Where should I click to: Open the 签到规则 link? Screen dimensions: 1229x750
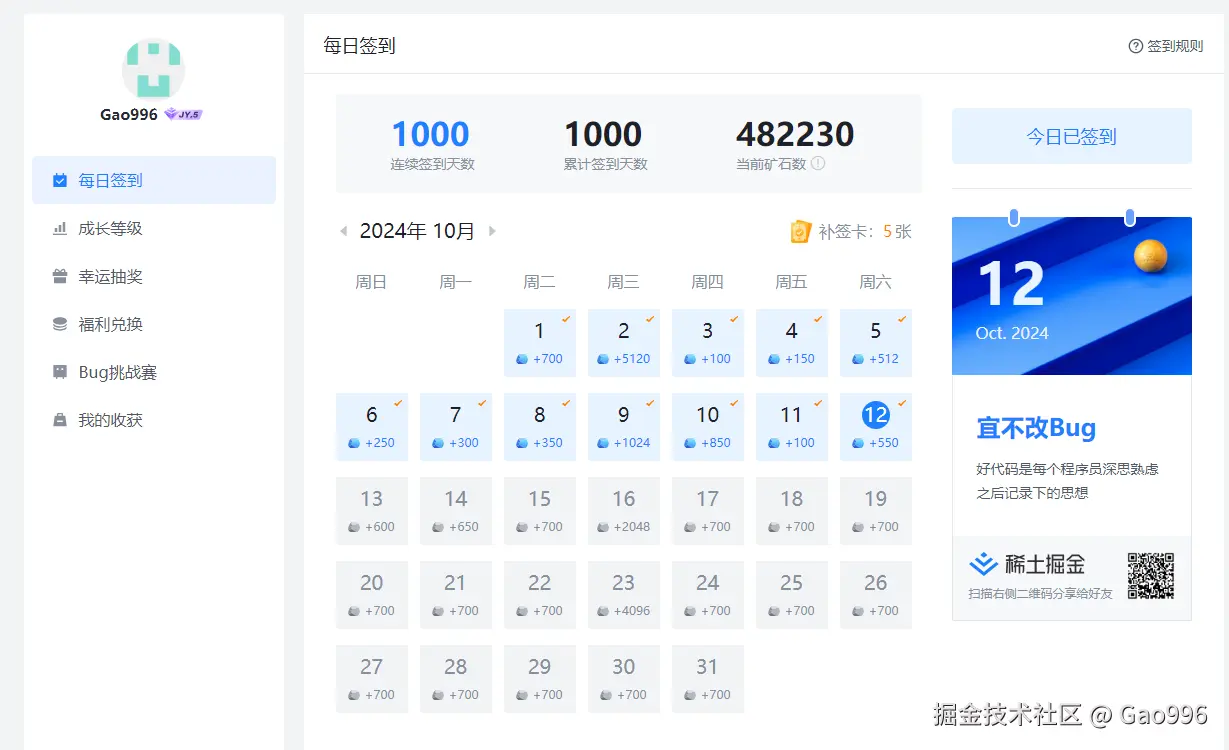(x=1165, y=46)
